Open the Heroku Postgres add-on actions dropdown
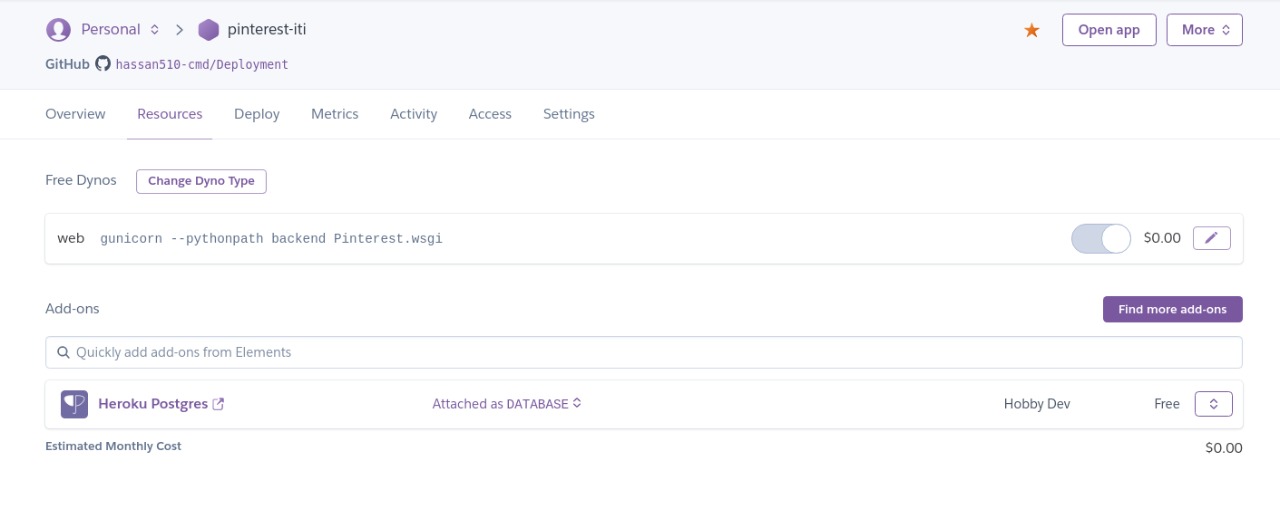This screenshot has height=509, width=1280. pyautogui.click(x=1213, y=404)
